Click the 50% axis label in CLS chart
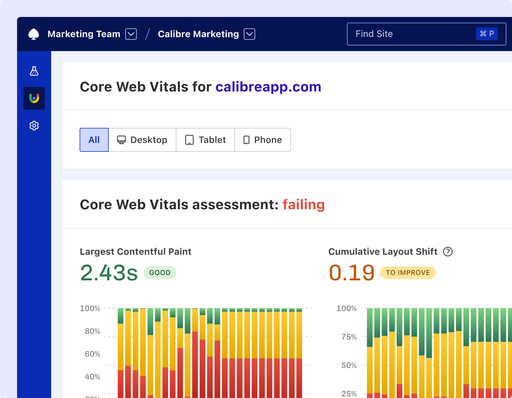This screenshot has width=512, height=398. 349,365
